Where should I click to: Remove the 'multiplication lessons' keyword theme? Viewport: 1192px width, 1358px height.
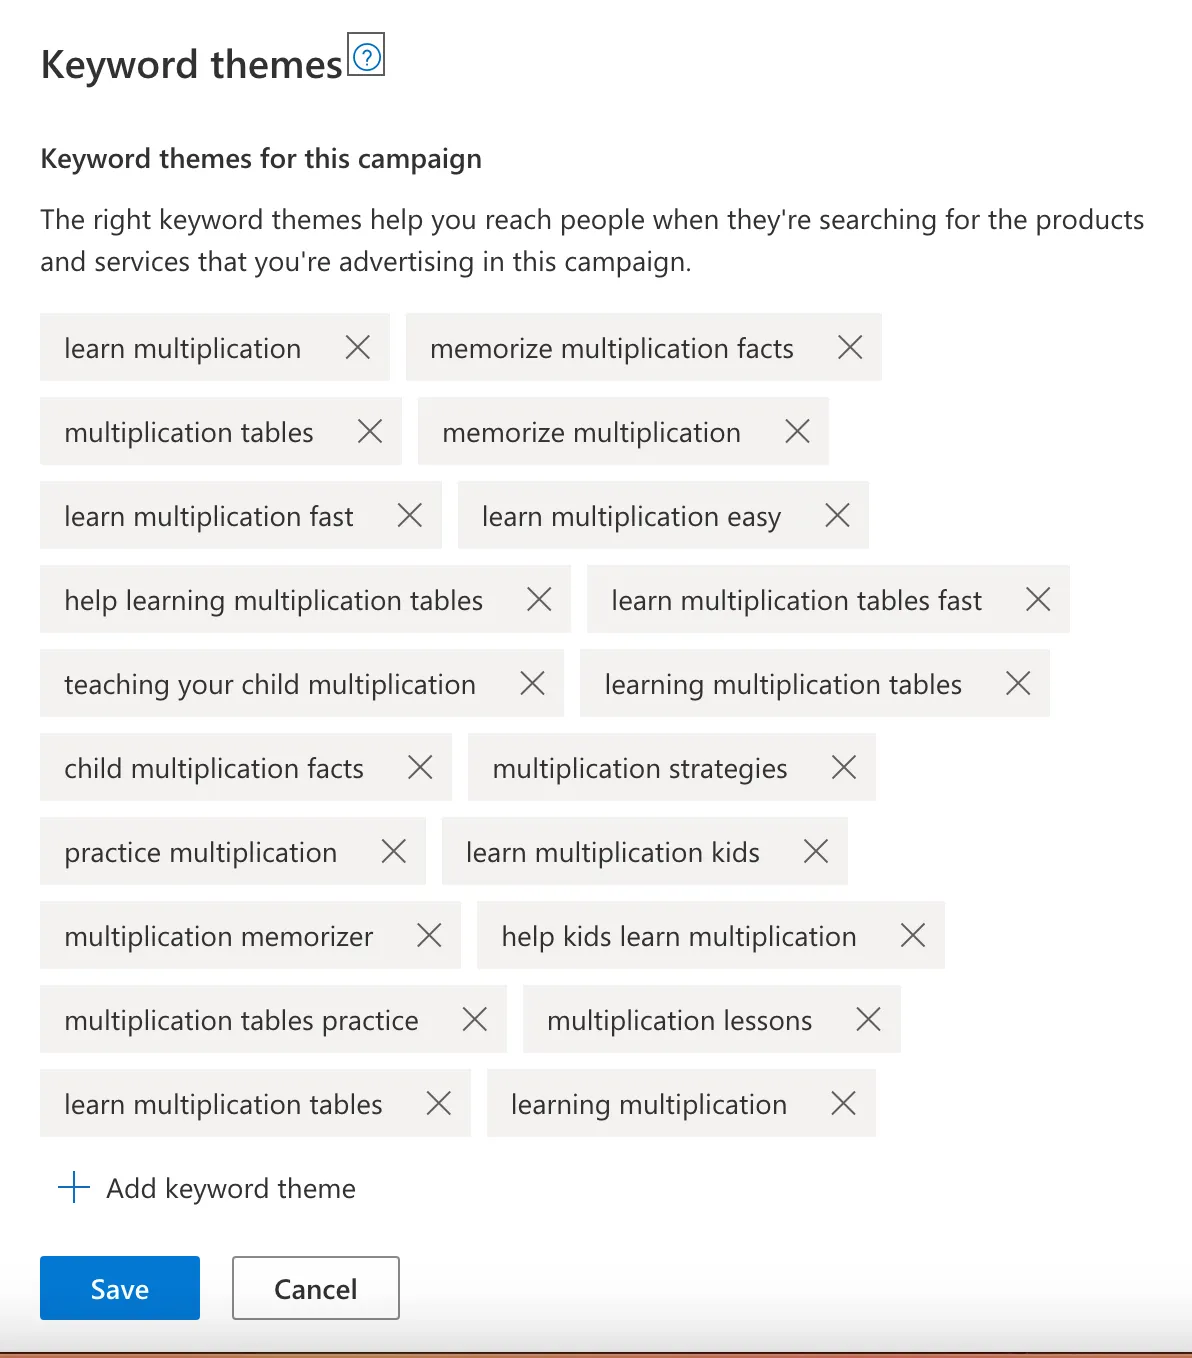click(x=869, y=1019)
